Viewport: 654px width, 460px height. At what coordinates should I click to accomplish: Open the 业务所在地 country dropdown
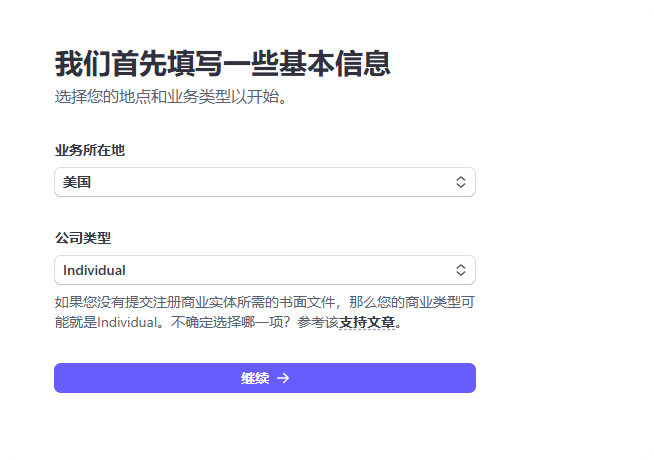pyautogui.click(x=264, y=182)
